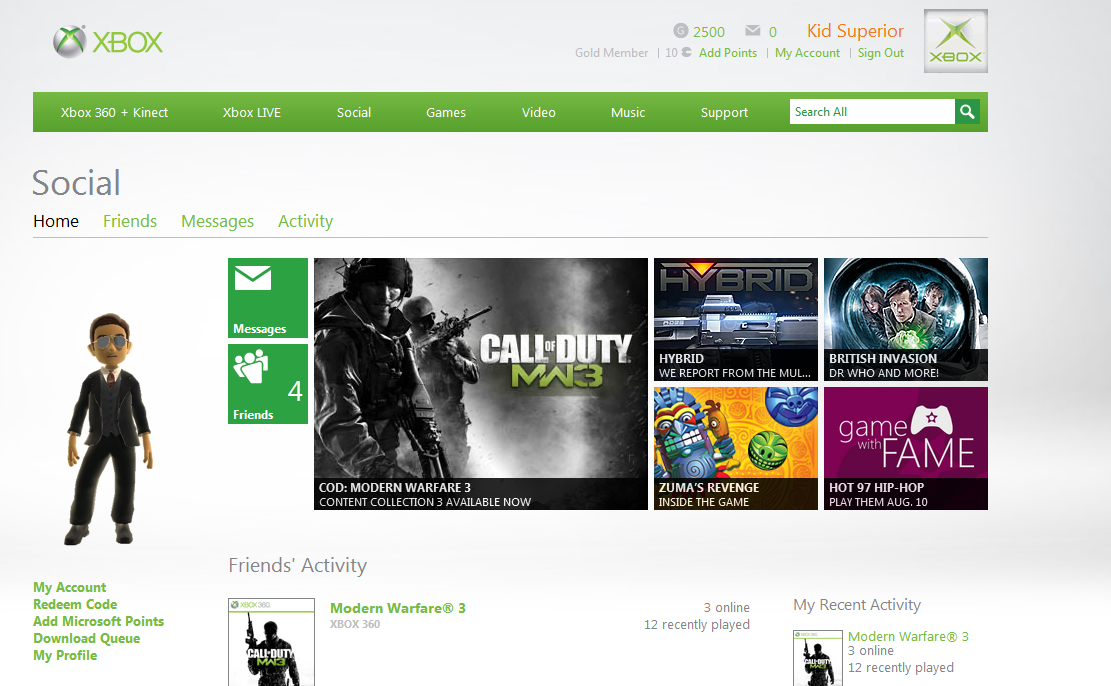Open the Music menu
1111x686 pixels.
point(628,112)
